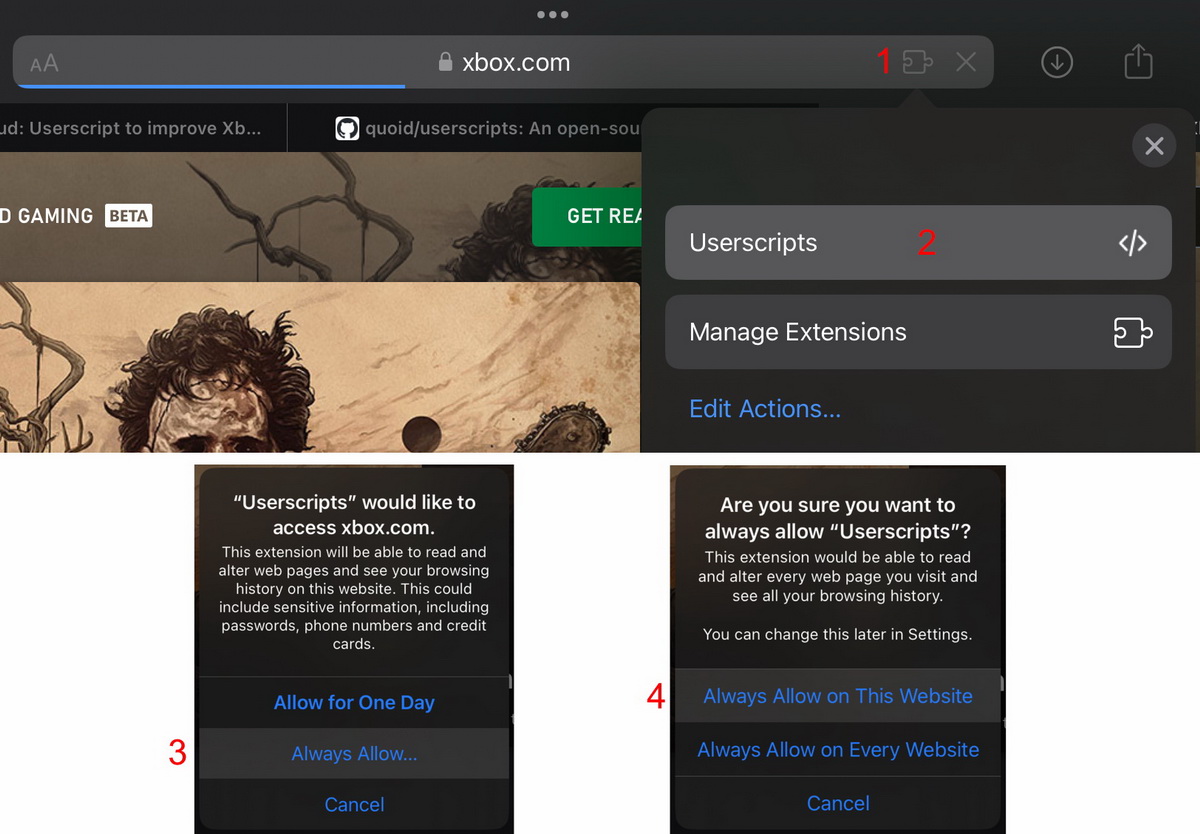
Task: Tap the three-dot multitasking control
Action: (x=552, y=14)
